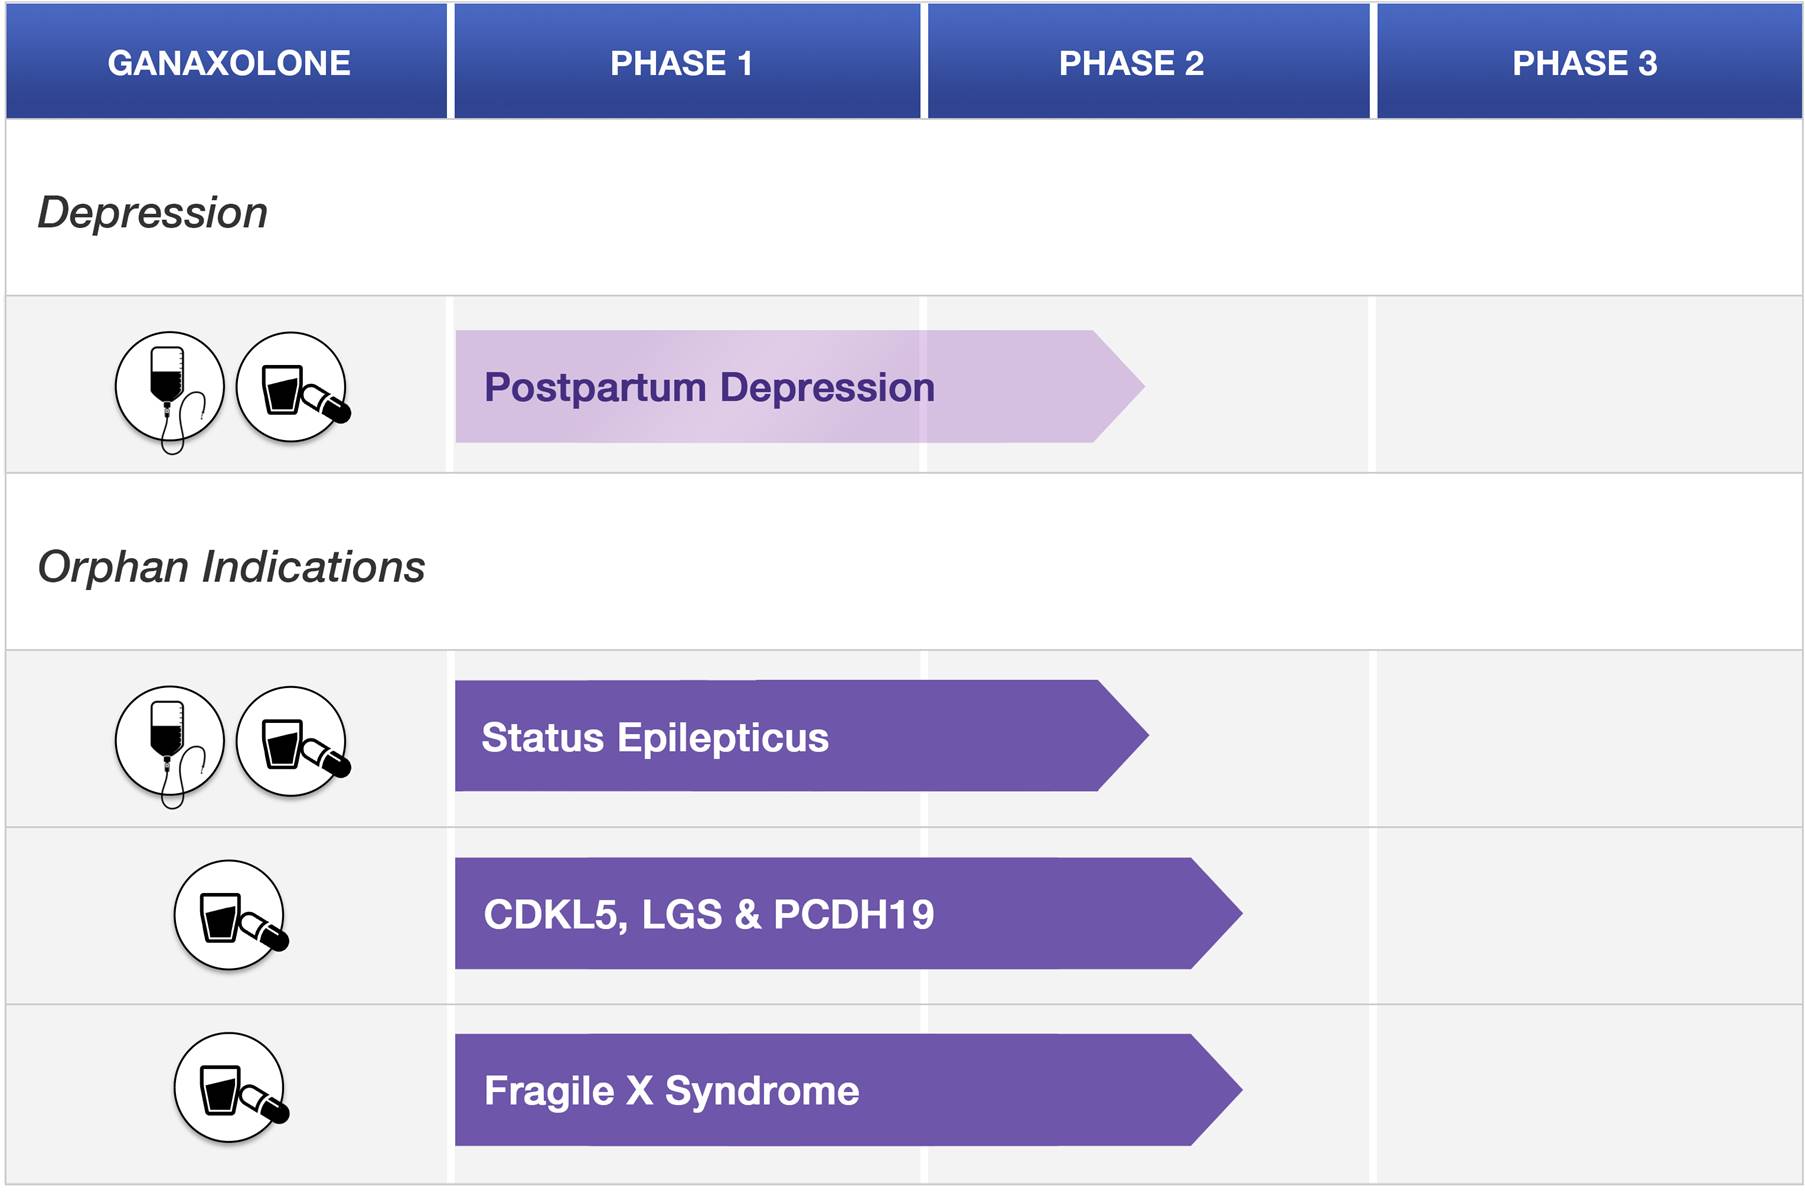Screen dimensions: 1805x1196
Task: Click the Orphan Indications section heading
Action: coord(231,566)
